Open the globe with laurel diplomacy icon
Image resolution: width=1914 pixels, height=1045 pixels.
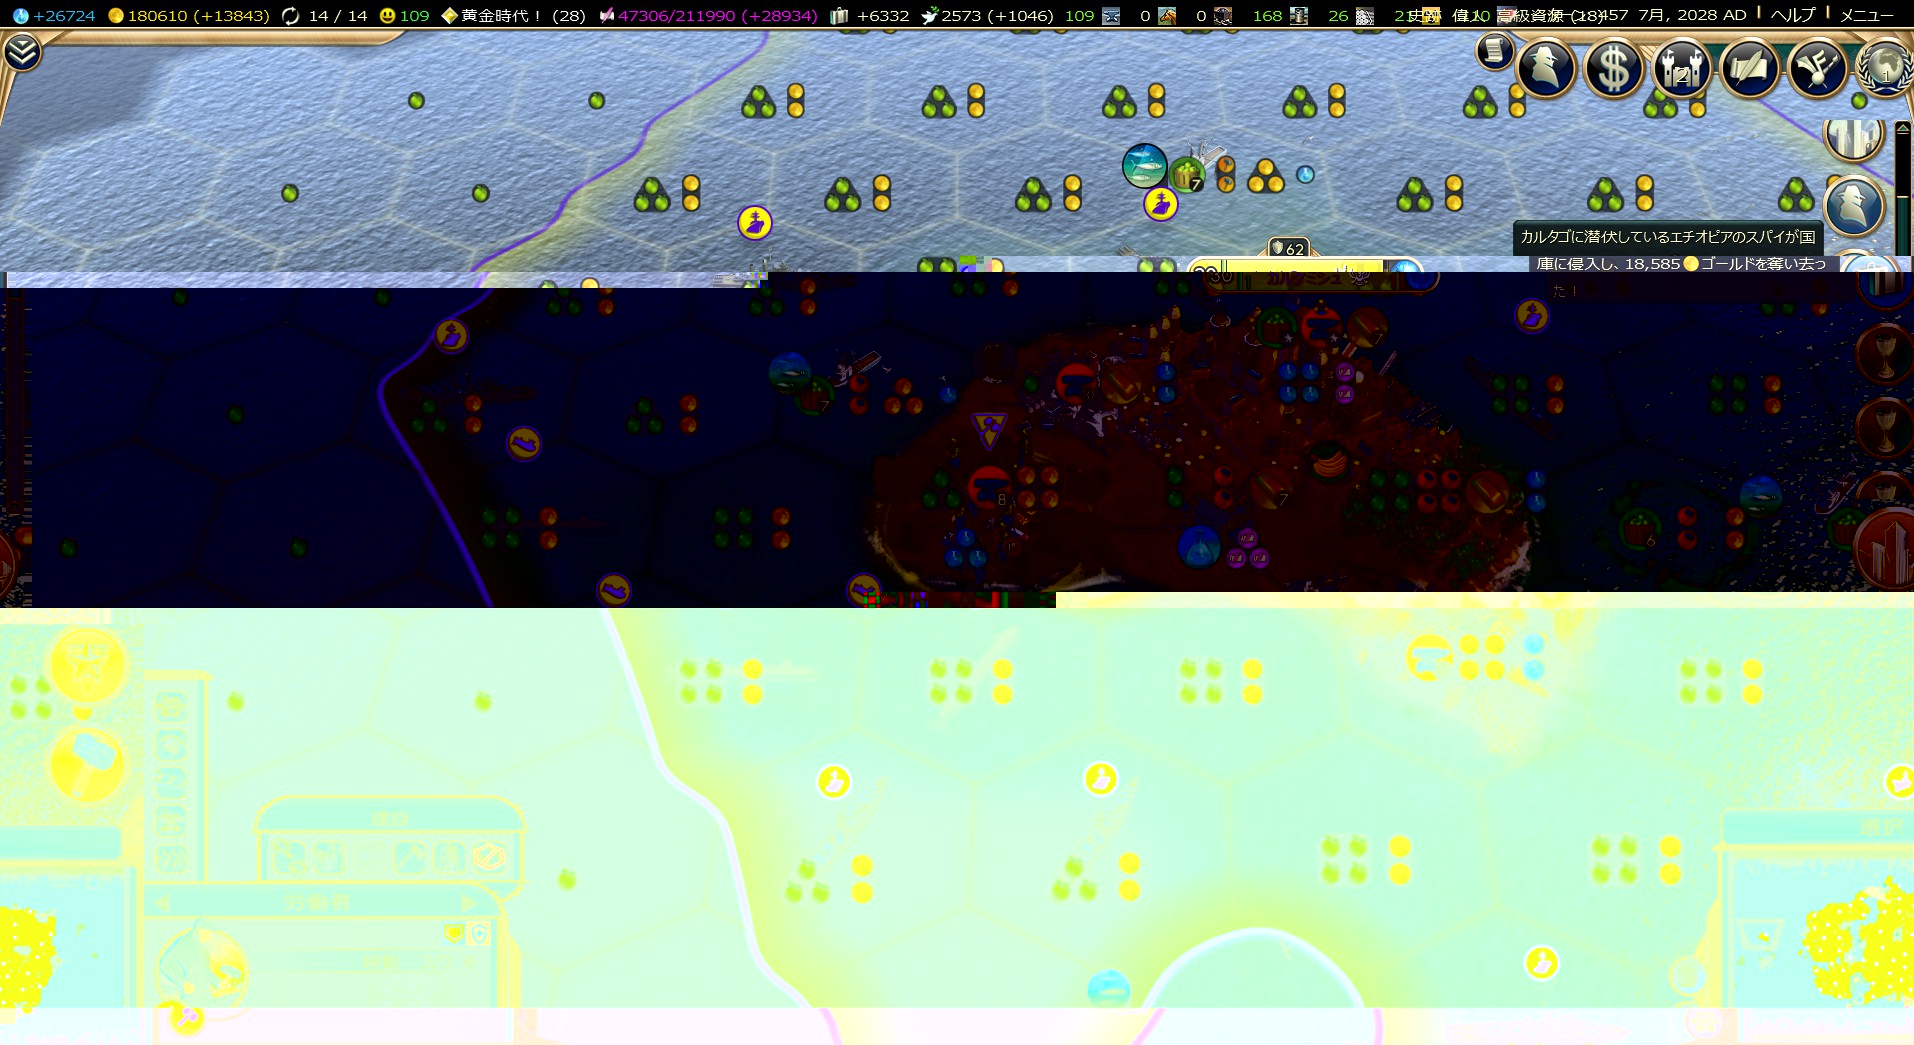[1885, 68]
